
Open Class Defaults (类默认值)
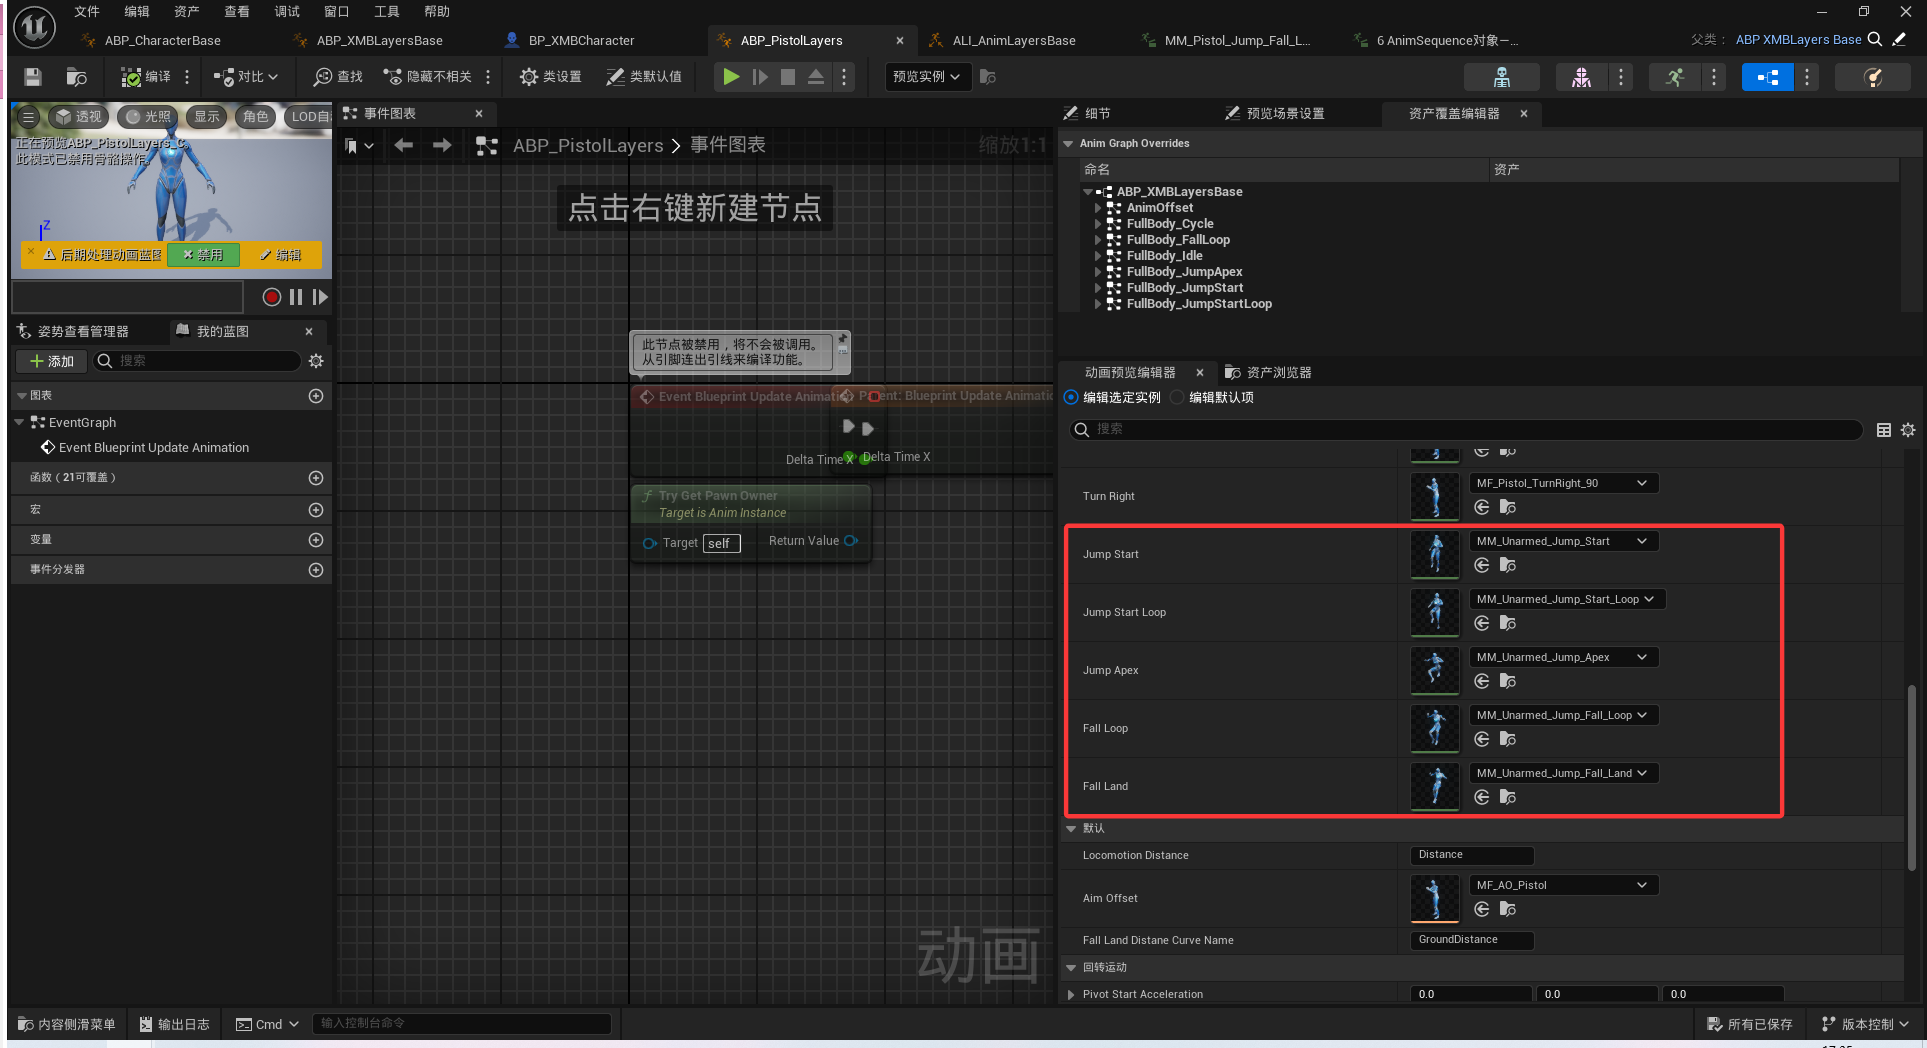644,77
